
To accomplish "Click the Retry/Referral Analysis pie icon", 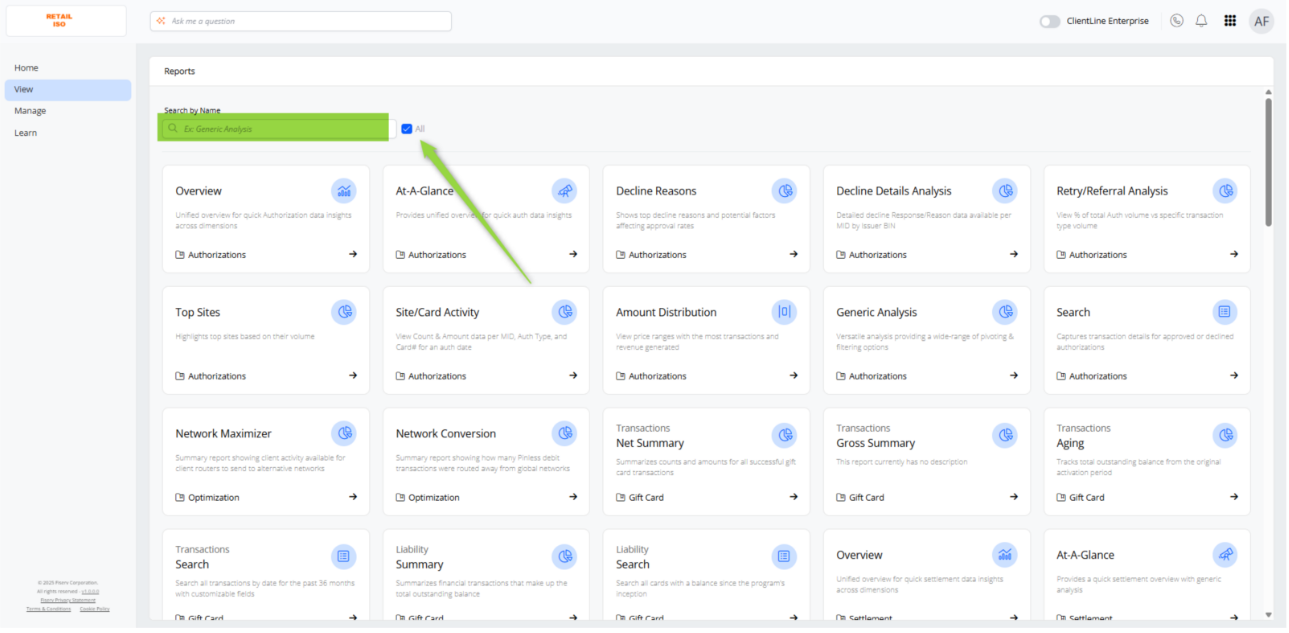I will [1225, 190].
